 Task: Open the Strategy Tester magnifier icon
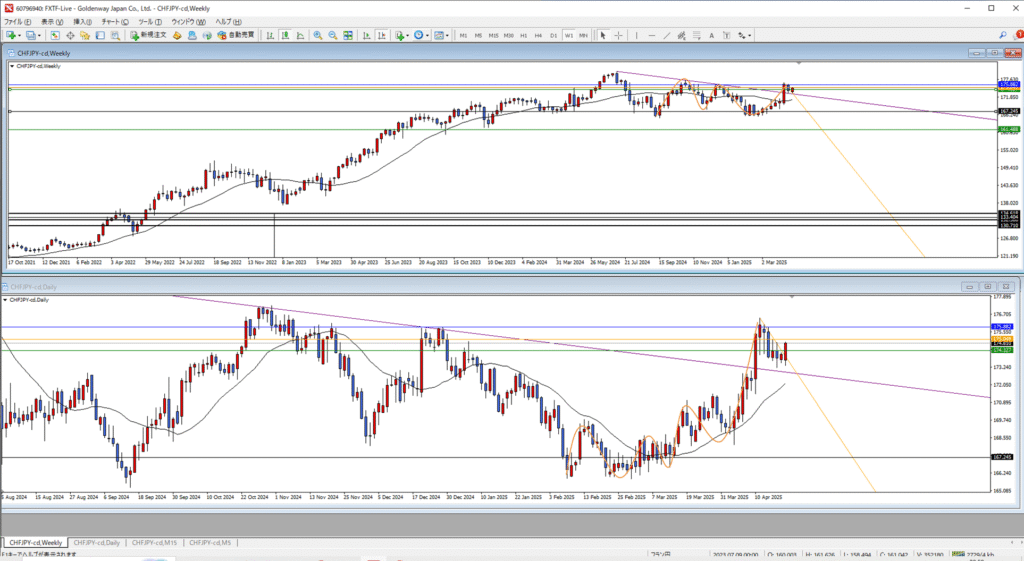point(115,35)
